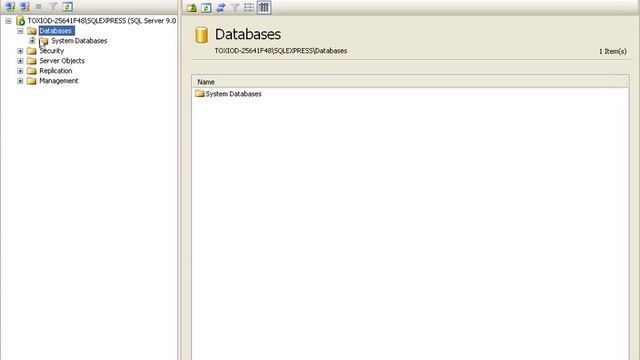Select System Databases text in the list
Screen dimensions: 640x360
(x=233, y=94)
